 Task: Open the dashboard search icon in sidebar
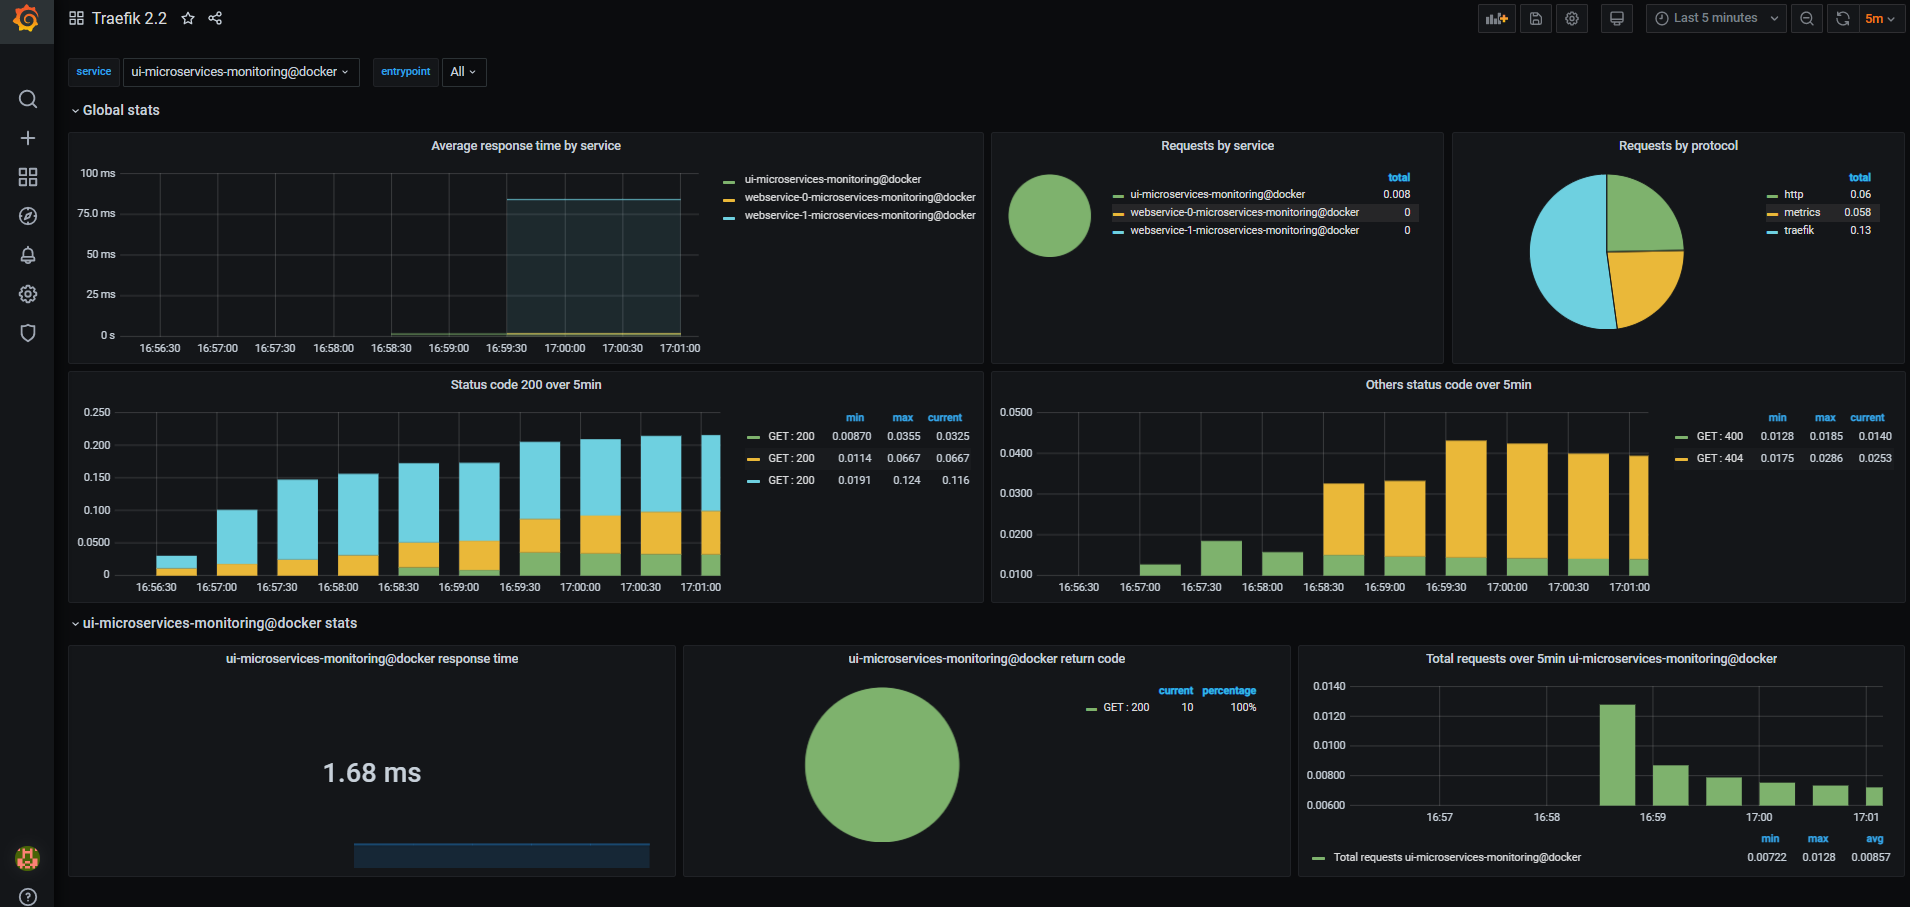coord(28,99)
